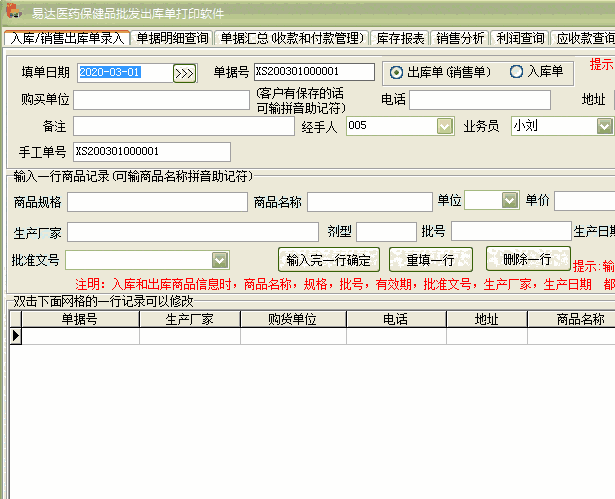Click the 商品名称 grid column header
The image size is (615, 499).
(571, 319)
